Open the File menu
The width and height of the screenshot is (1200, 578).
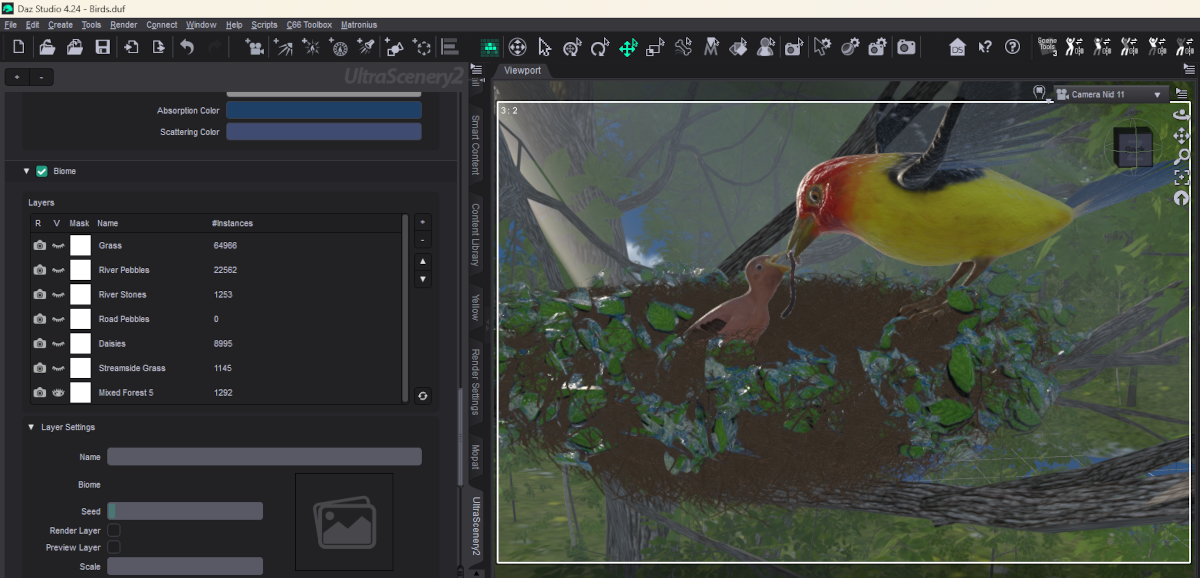point(11,24)
